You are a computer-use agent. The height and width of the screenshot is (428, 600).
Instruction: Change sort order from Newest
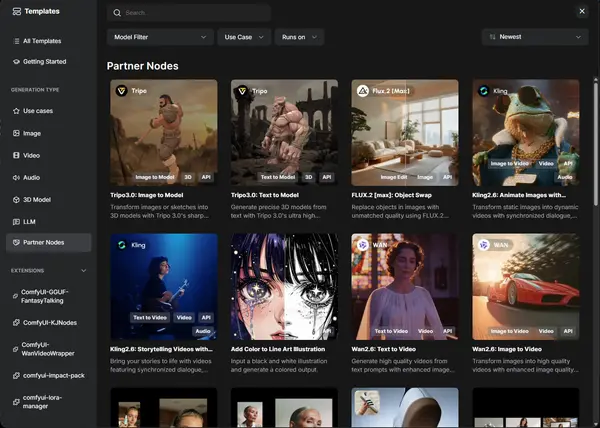(x=535, y=37)
